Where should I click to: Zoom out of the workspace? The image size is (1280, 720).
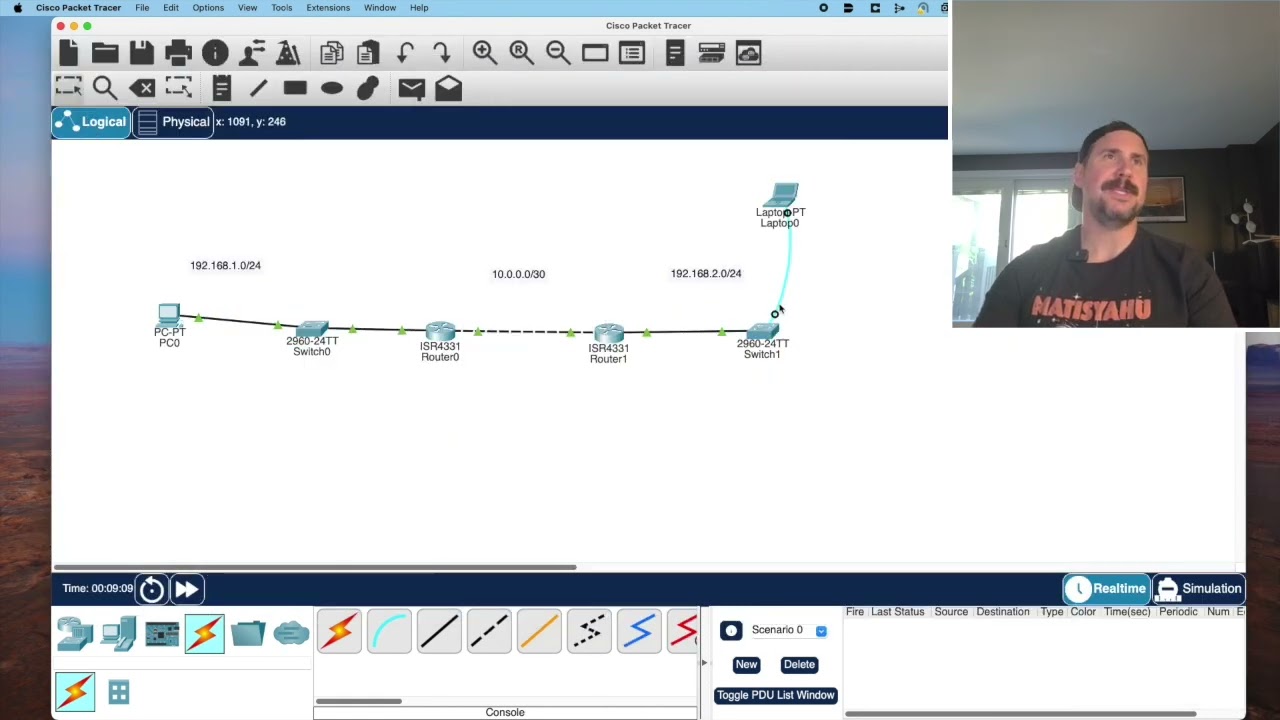pos(558,52)
